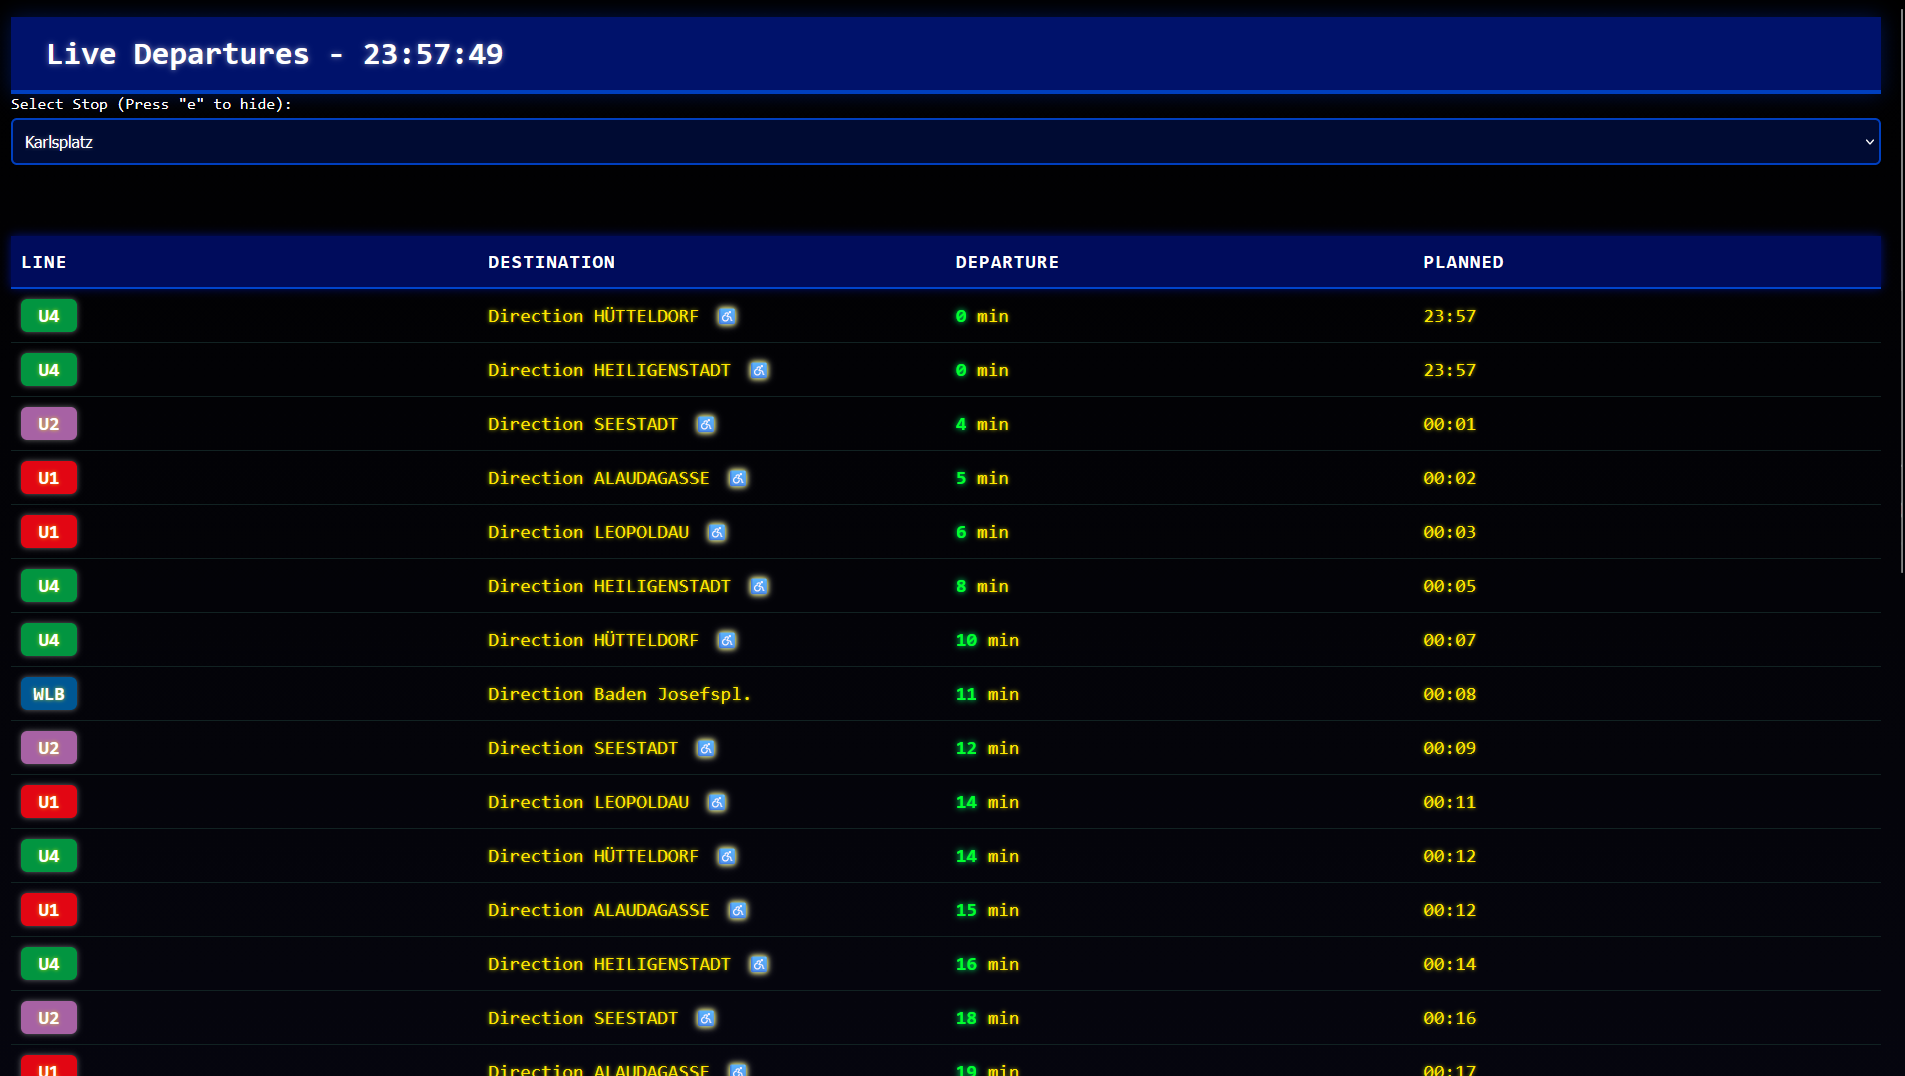The image size is (1905, 1076).
Task: Click wheelchair icon for HEILIGENSTADT planned 00:14
Action: pos(759,964)
